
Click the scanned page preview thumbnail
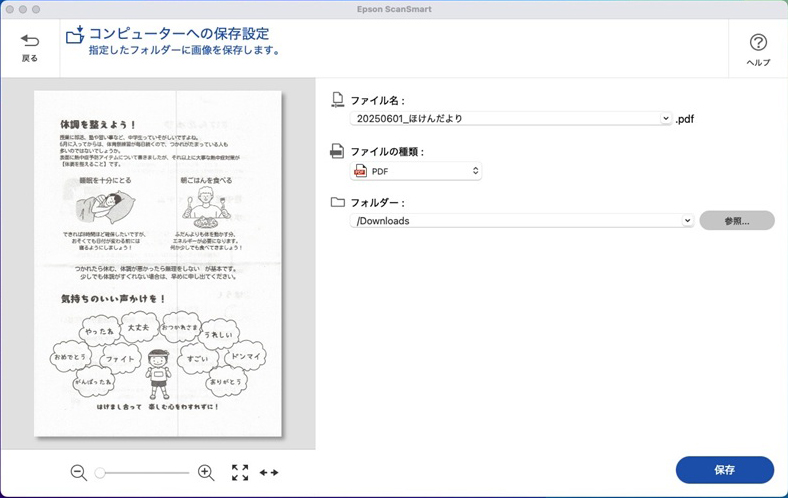tap(158, 263)
